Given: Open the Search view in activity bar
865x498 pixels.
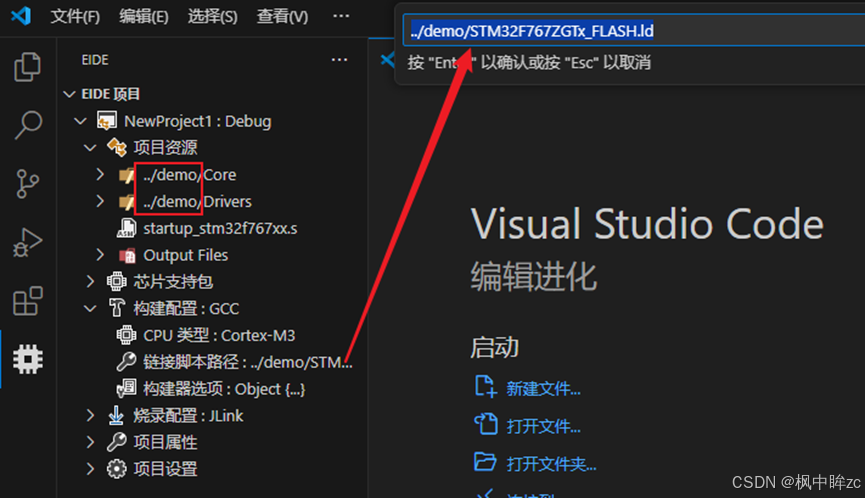Looking at the screenshot, I should pyautogui.click(x=28, y=125).
